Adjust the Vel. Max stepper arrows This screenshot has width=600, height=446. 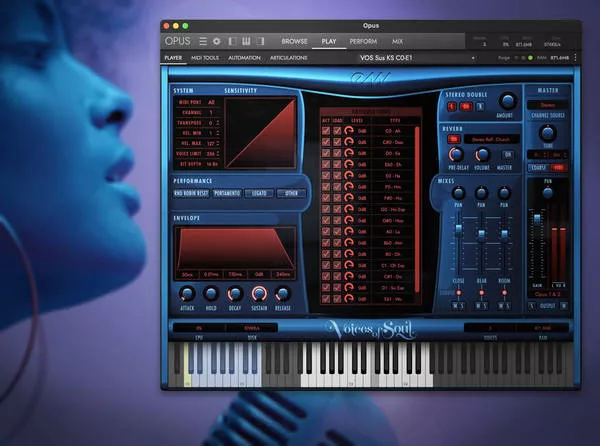pyautogui.click(x=218, y=143)
